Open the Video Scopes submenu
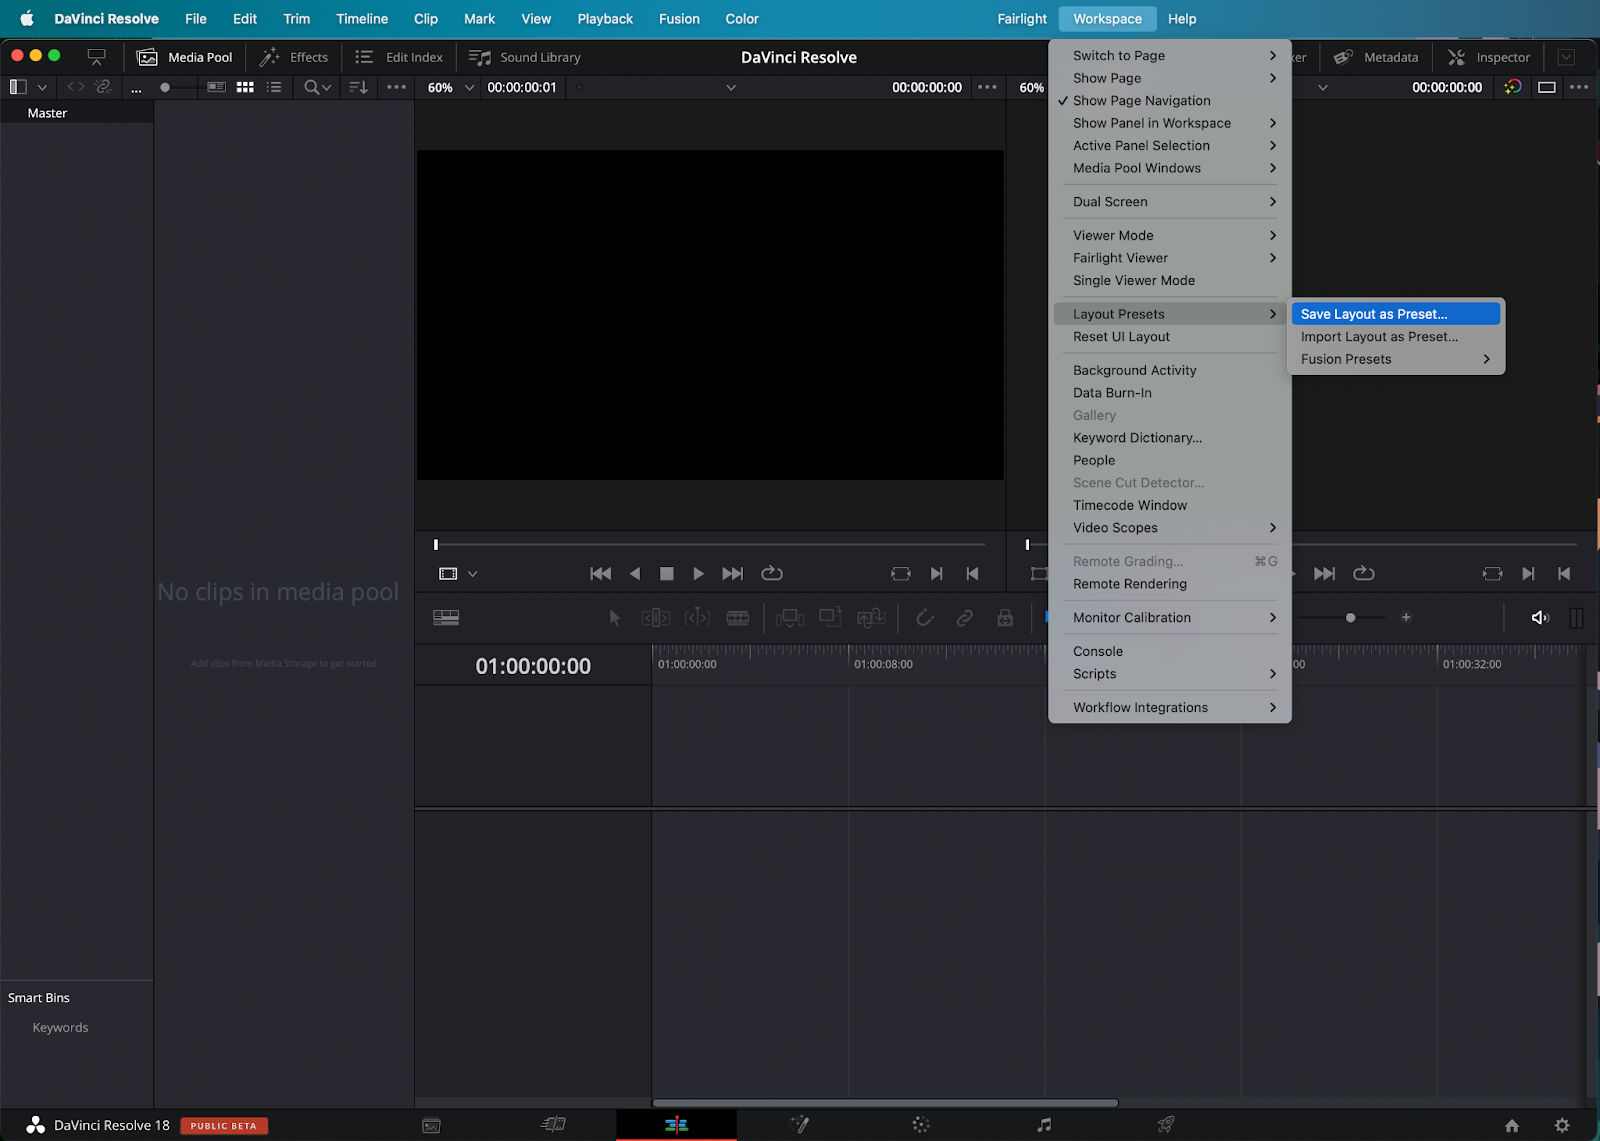The height and width of the screenshot is (1141, 1600). point(1114,527)
